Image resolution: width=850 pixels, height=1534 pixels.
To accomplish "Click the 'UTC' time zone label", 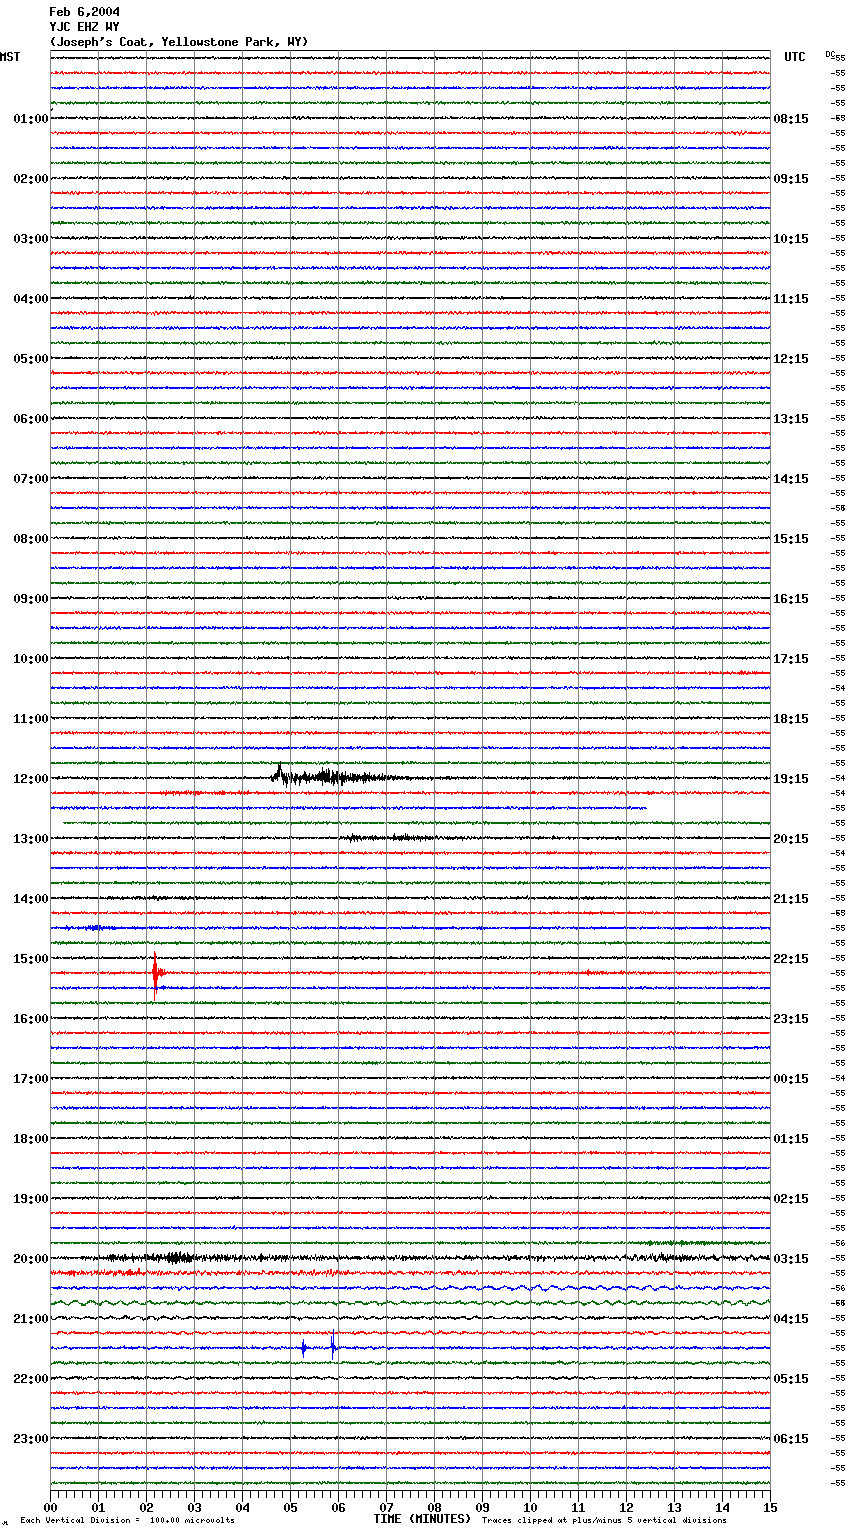I will pos(795,57).
